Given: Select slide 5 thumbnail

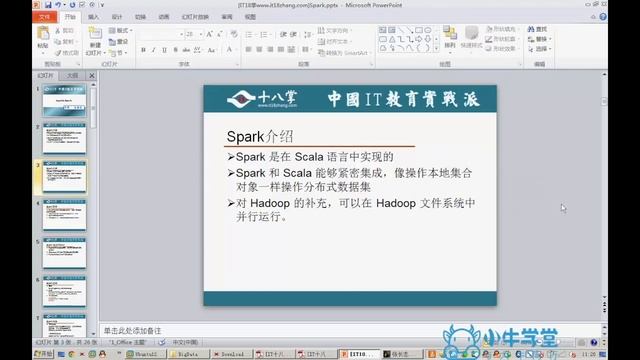Looking at the screenshot, I should pyautogui.click(x=64, y=253).
